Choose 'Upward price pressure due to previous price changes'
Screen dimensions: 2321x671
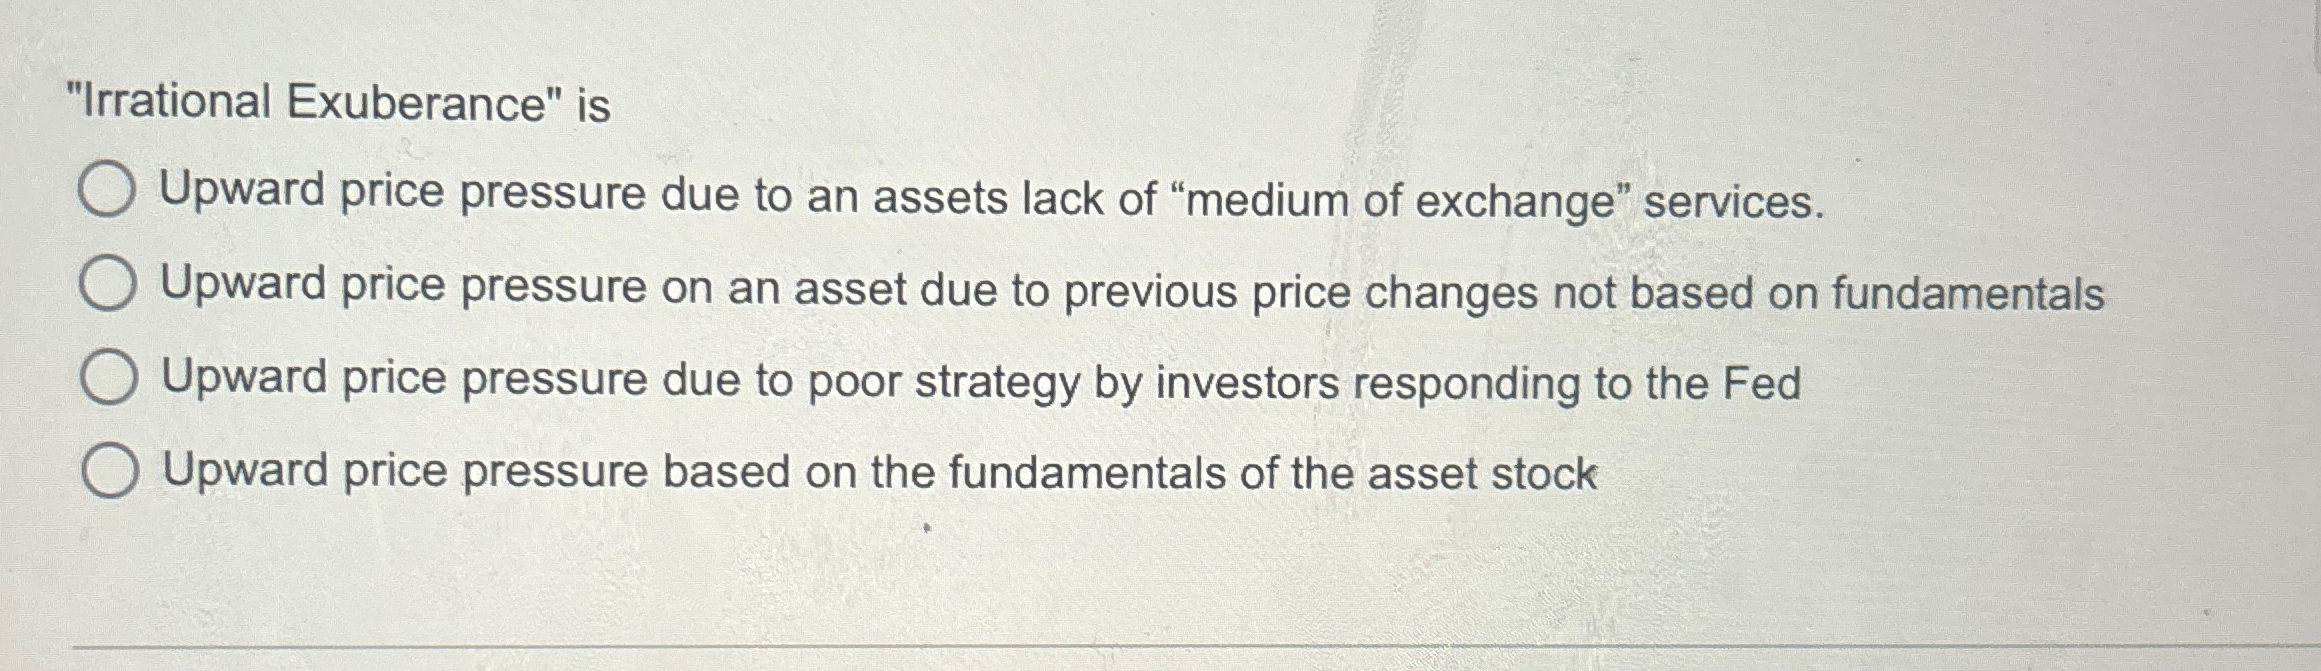[110, 285]
